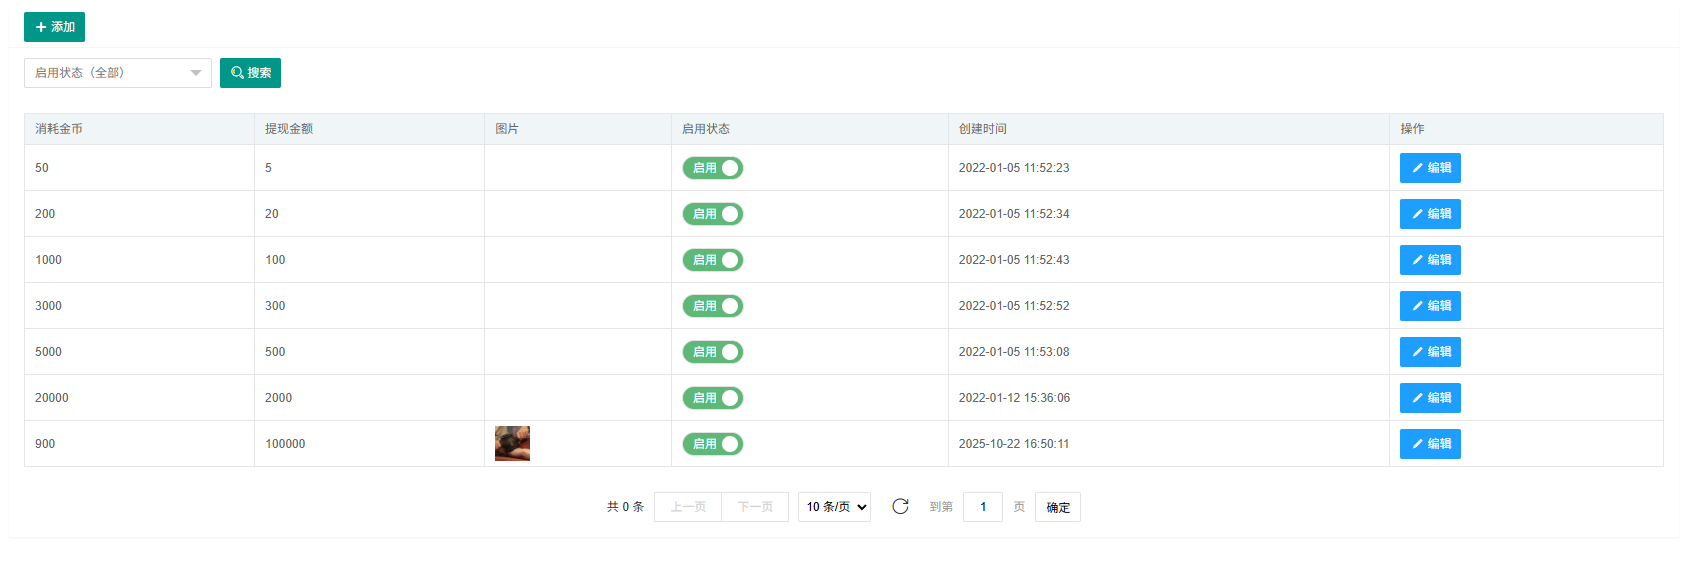The width and height of the screenshot is (1694, 584).
Task: Turn off 启用 switch in the 20000-coin row
Action: click(712, 398)
